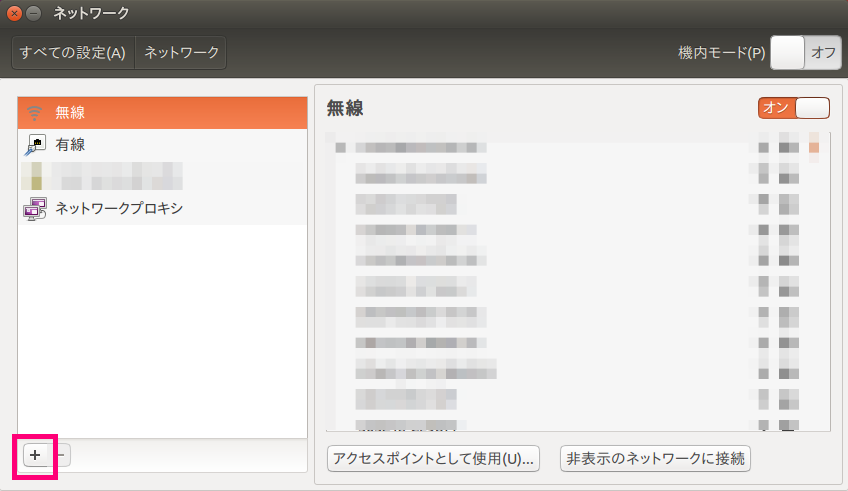
Task: Click the minus button to remove connection
Action: (61, 455)
